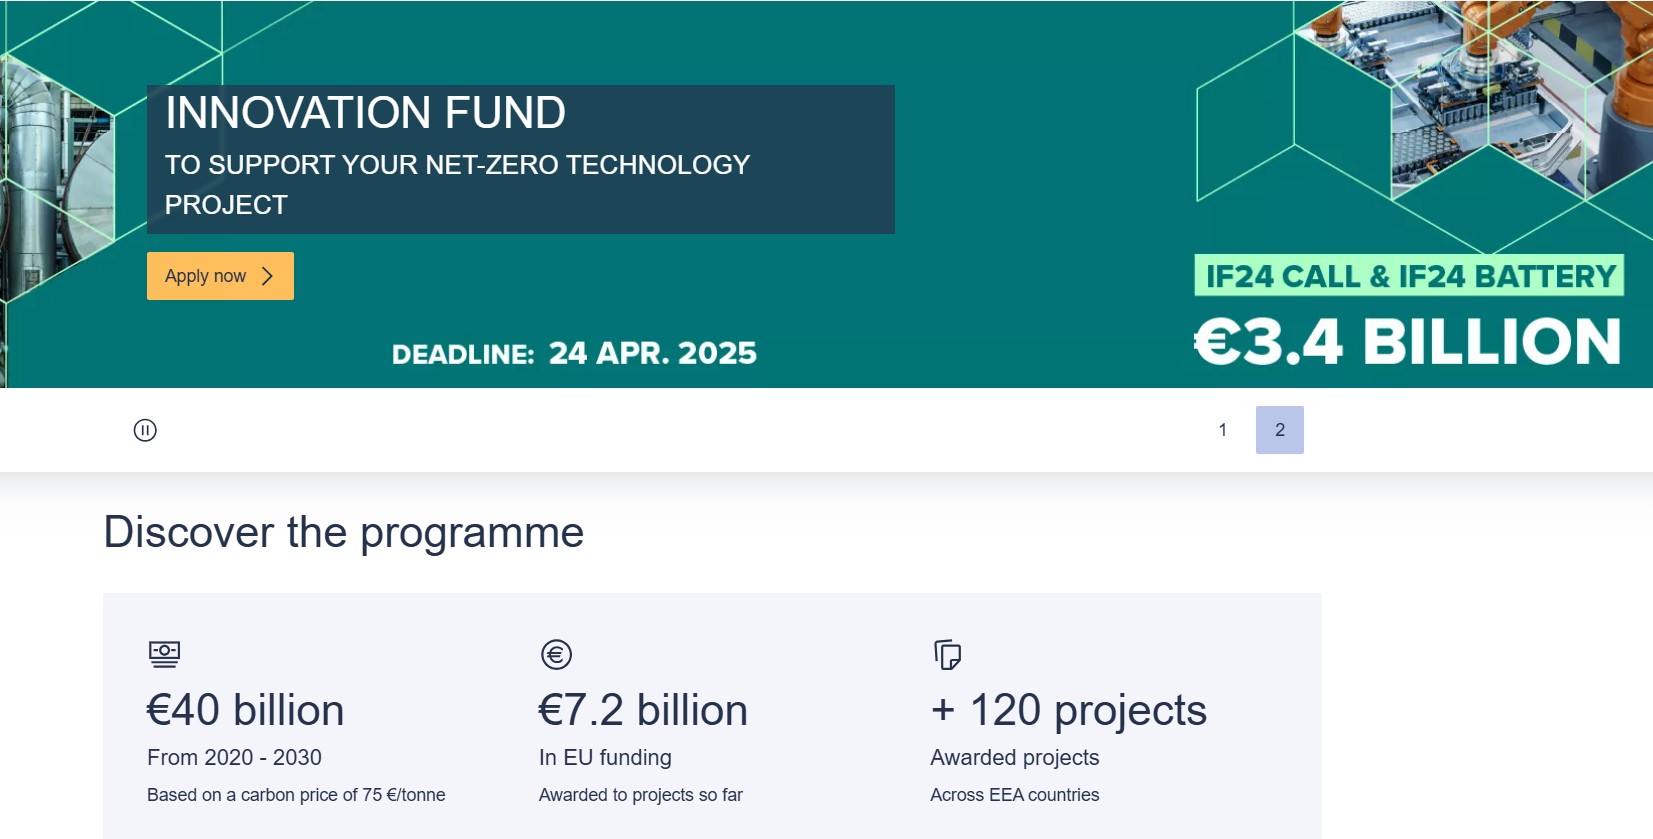Click the Discover the programme heading

[344, 532]
